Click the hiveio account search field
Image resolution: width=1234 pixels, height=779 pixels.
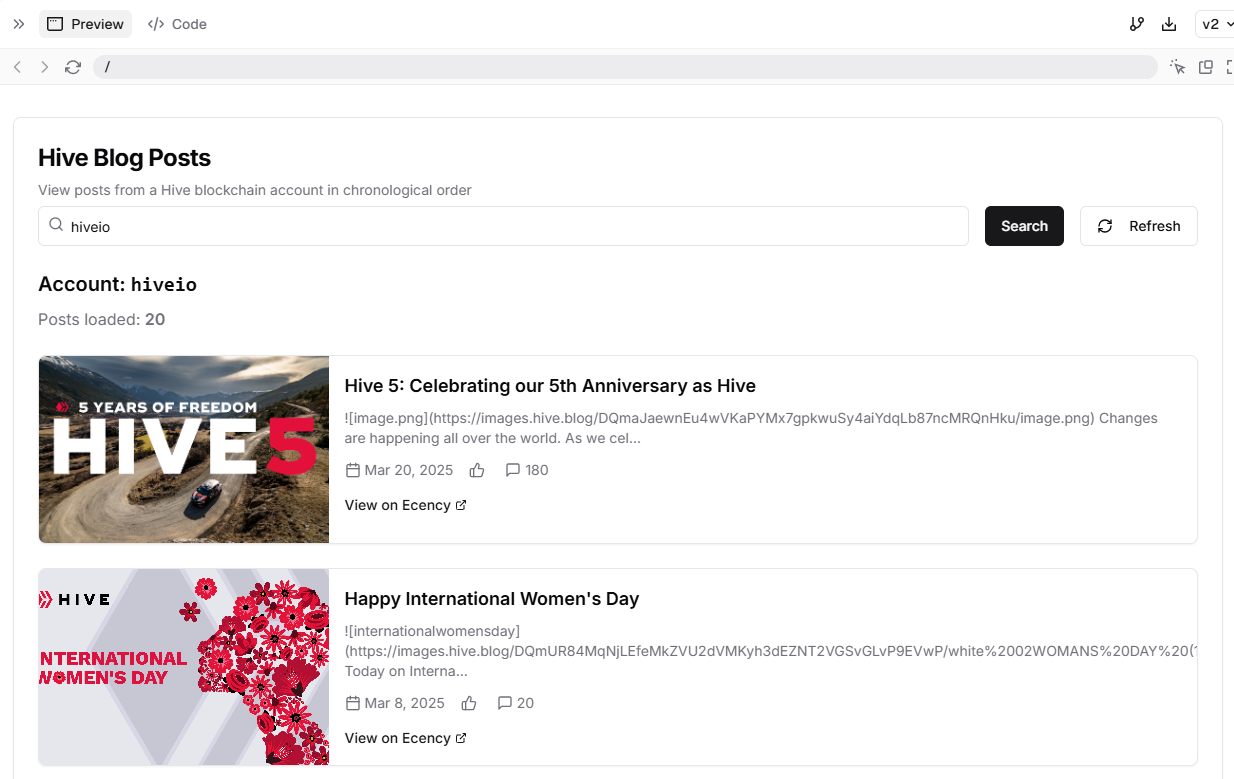(503, 226)
